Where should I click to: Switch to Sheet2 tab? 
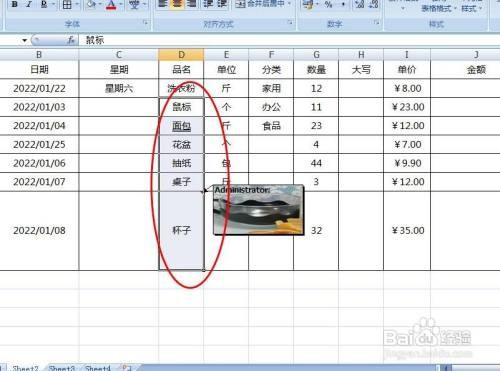pyautogui.click(x=25, y=368)
